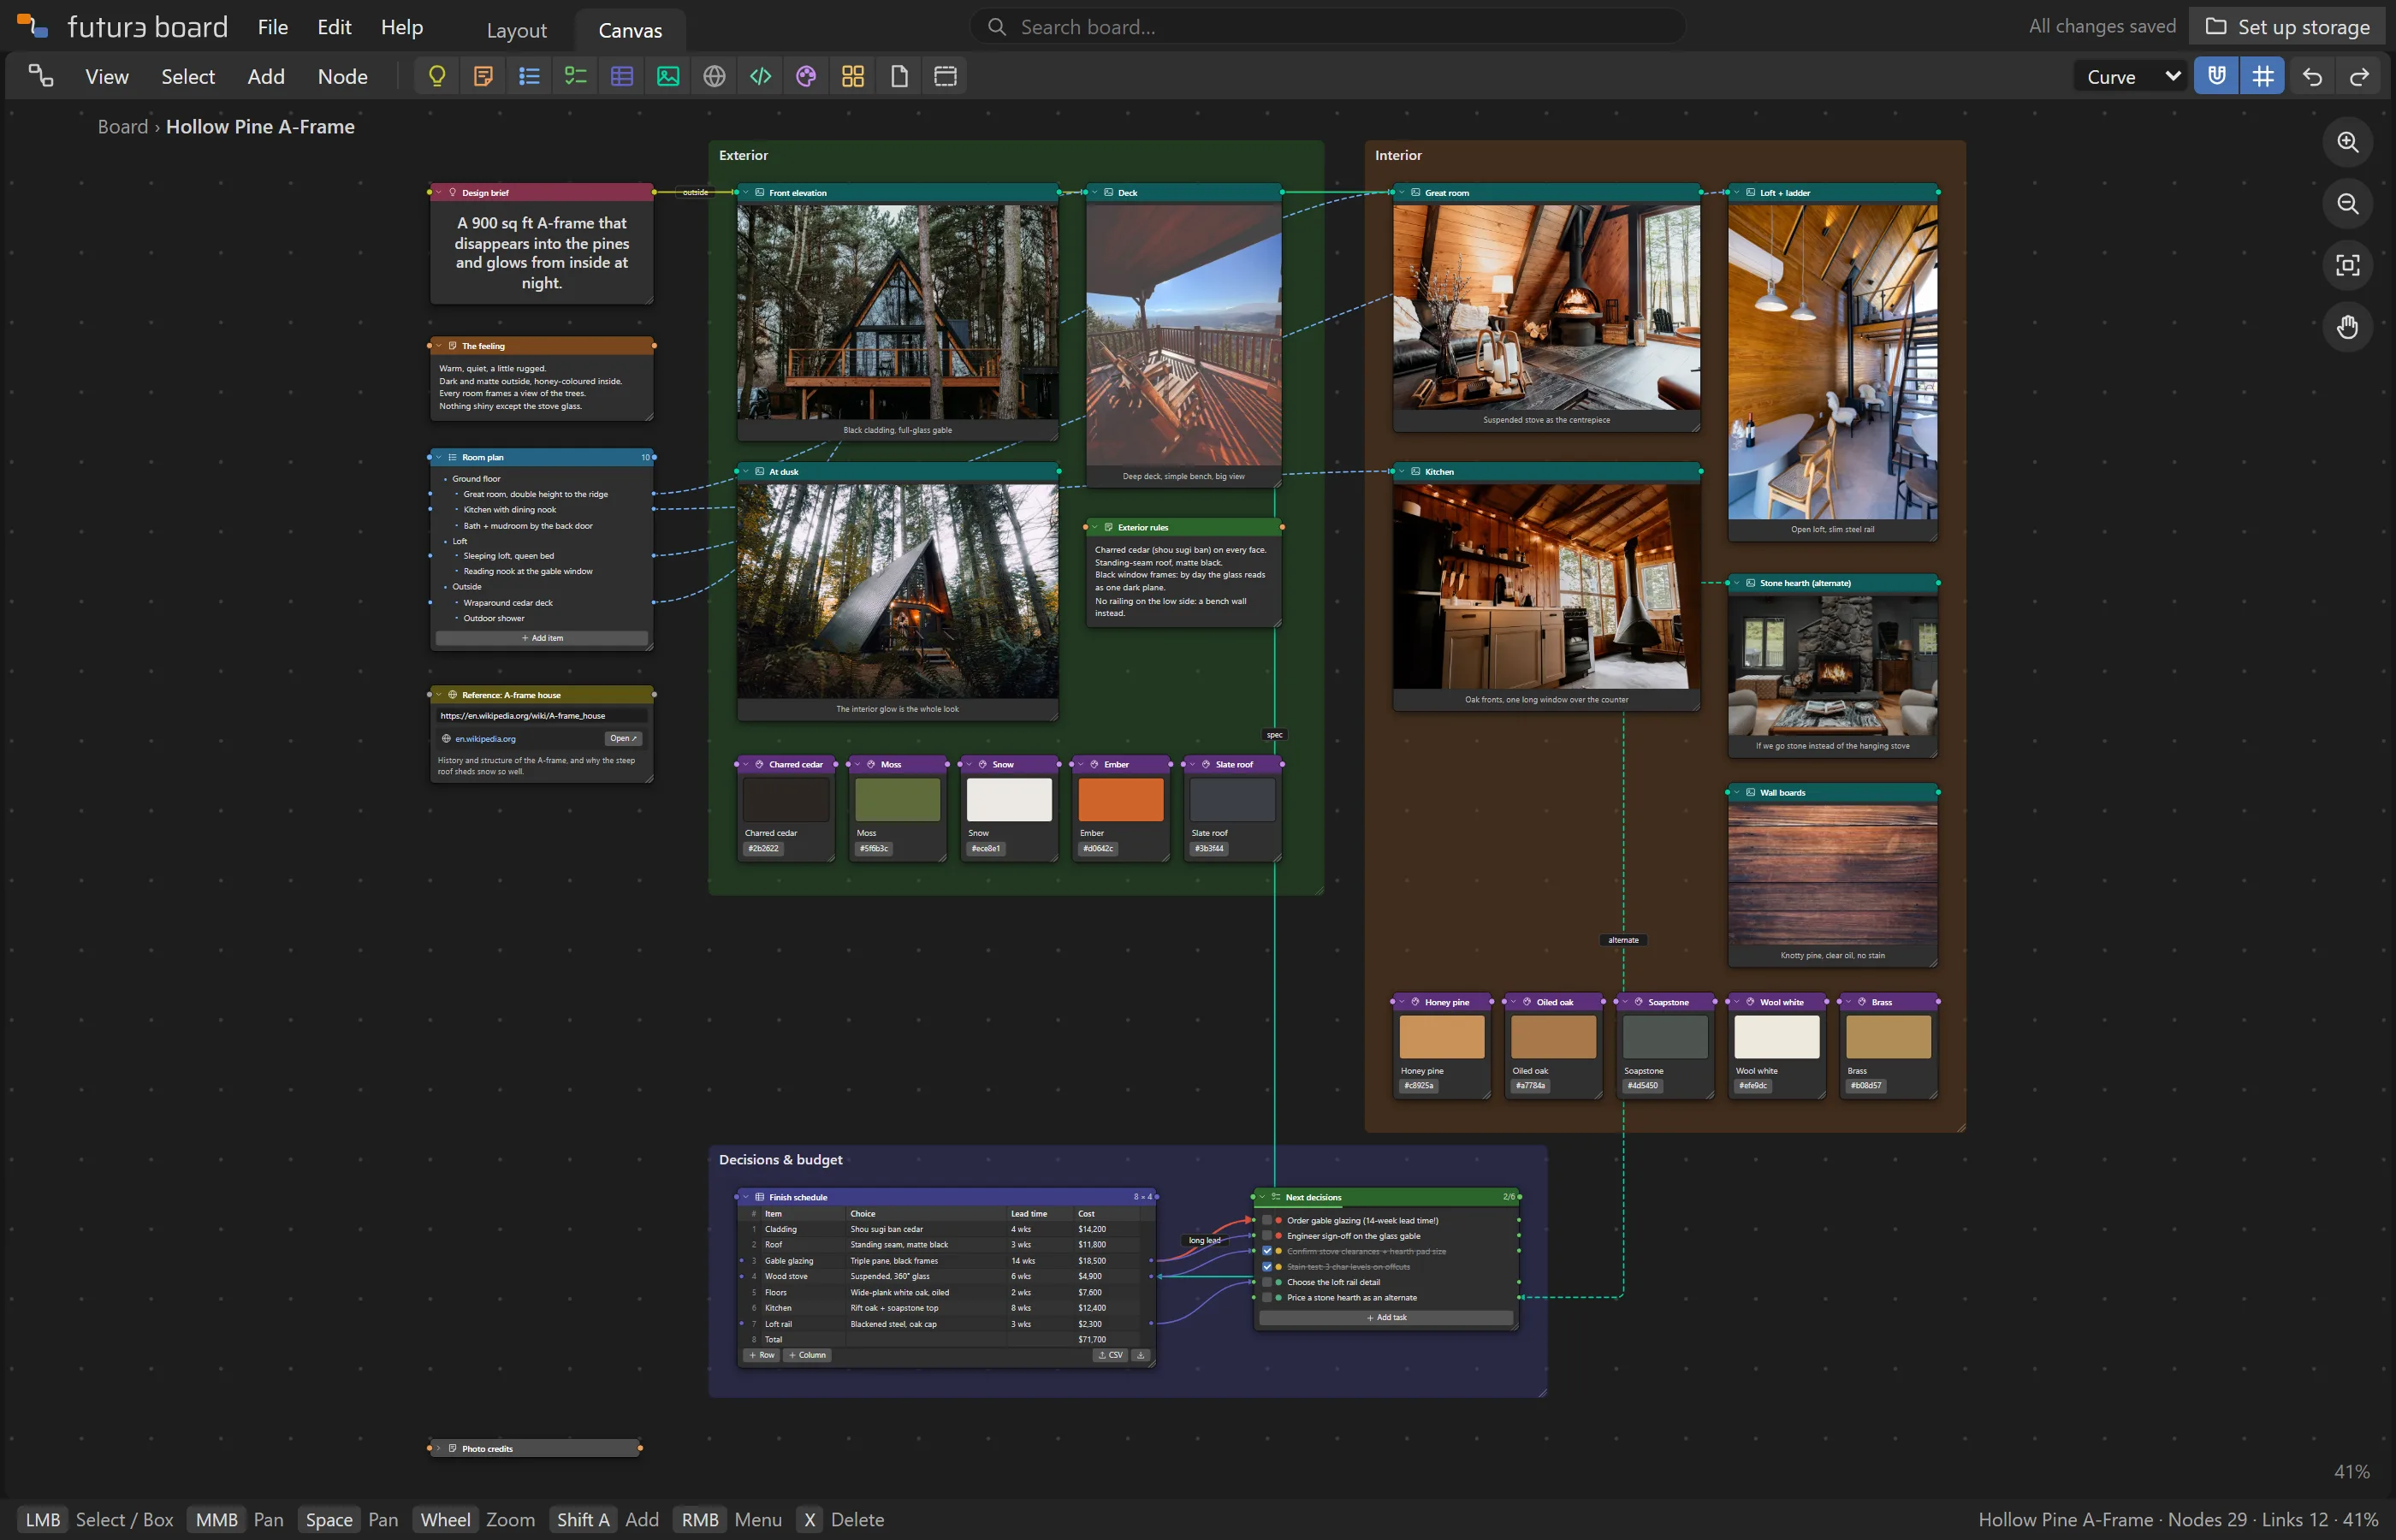Add a checklist node from toolbar
The height and width of the screenshot is (1540, 2396).
[575, 76]
